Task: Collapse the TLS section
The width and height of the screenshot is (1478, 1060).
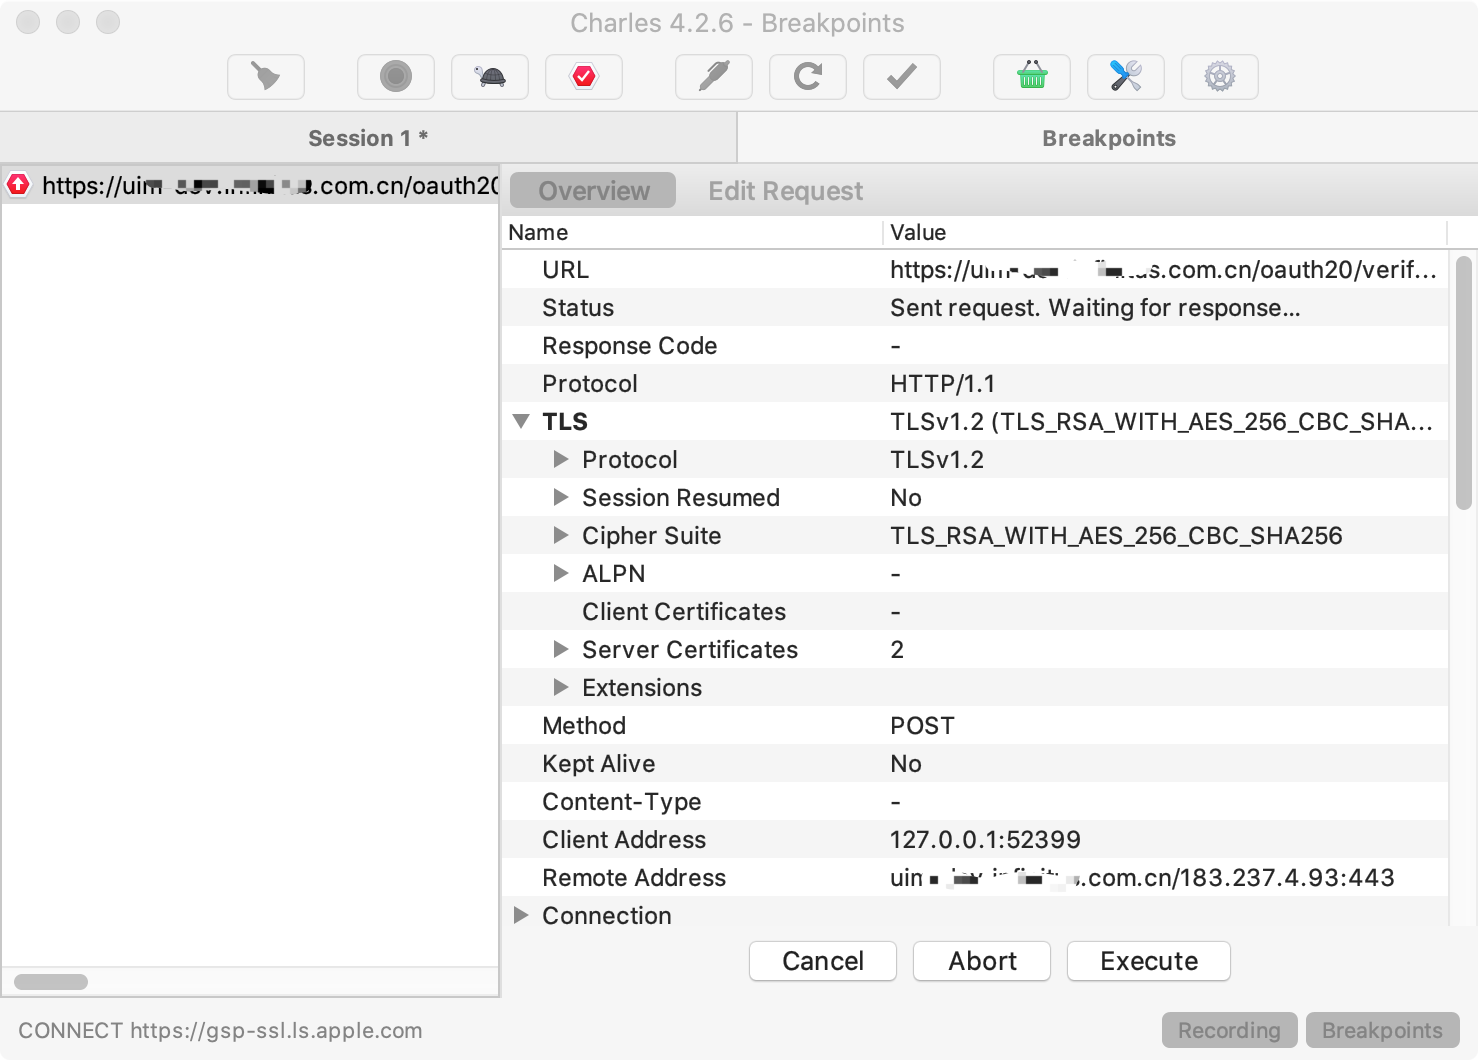Action: (x=521, y=422)
